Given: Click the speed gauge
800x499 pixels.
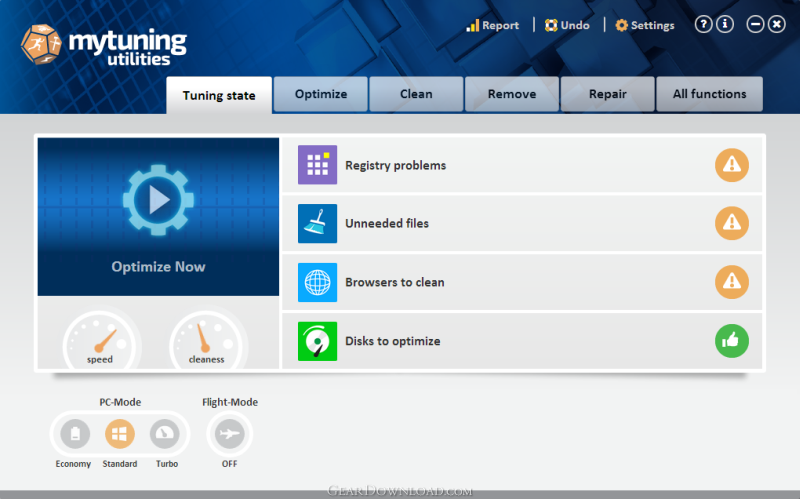Looking at the screenshot, I should (x=100, y=340).
